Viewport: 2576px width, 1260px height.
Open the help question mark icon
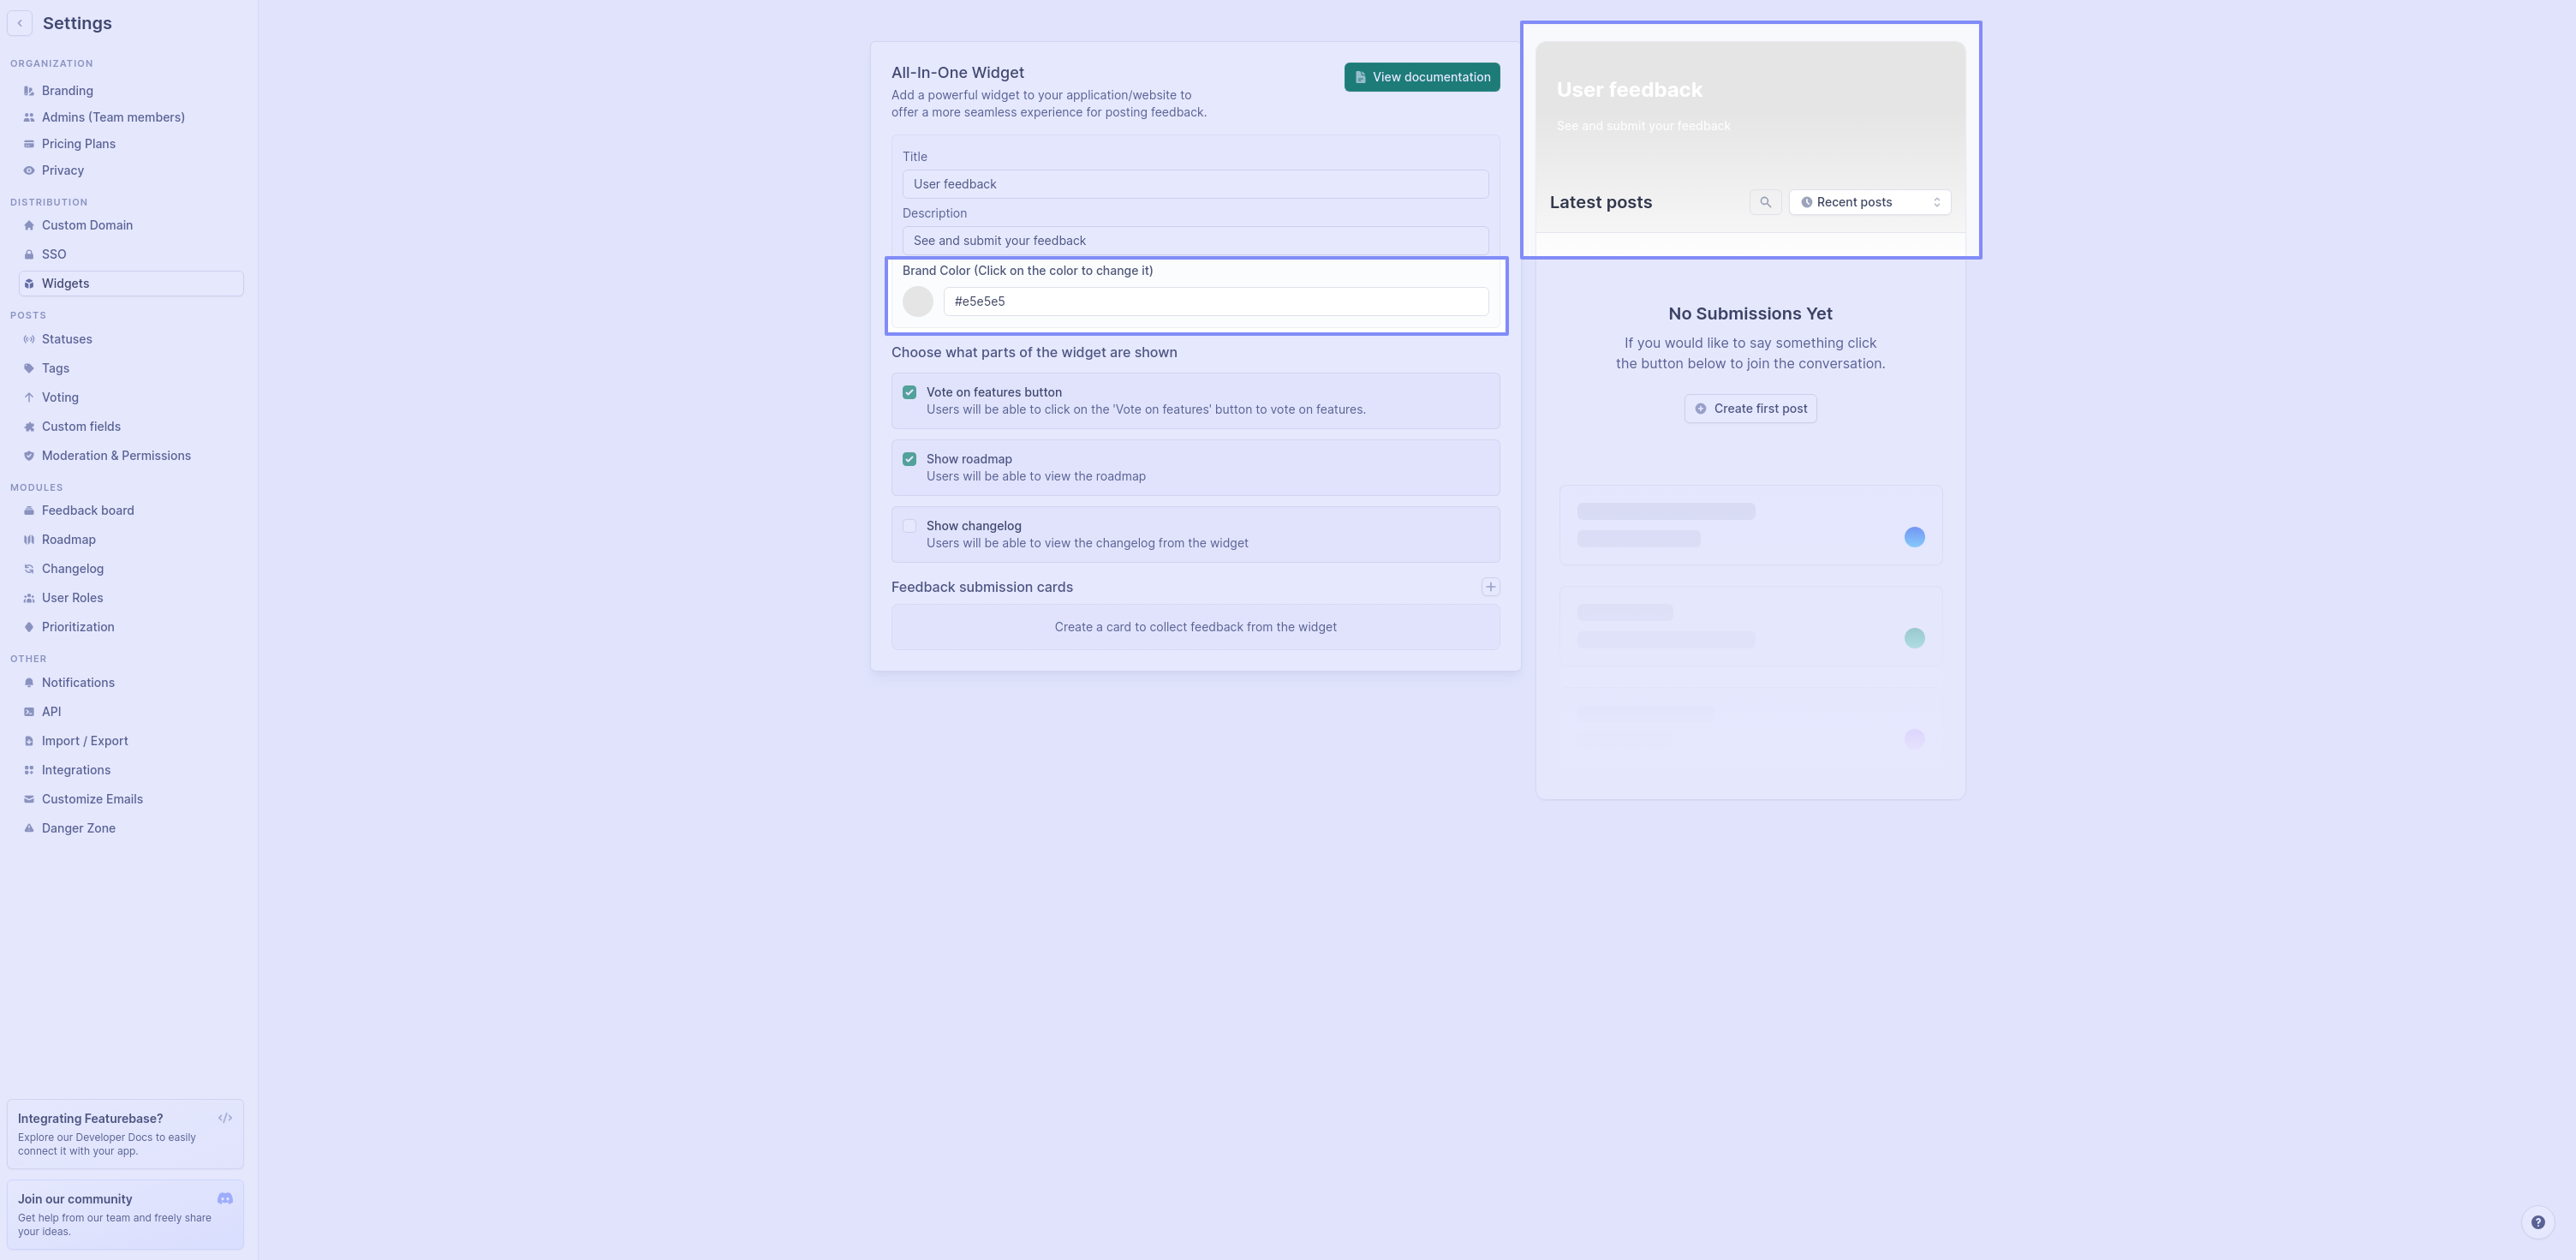click(x=2537, y=1222)
